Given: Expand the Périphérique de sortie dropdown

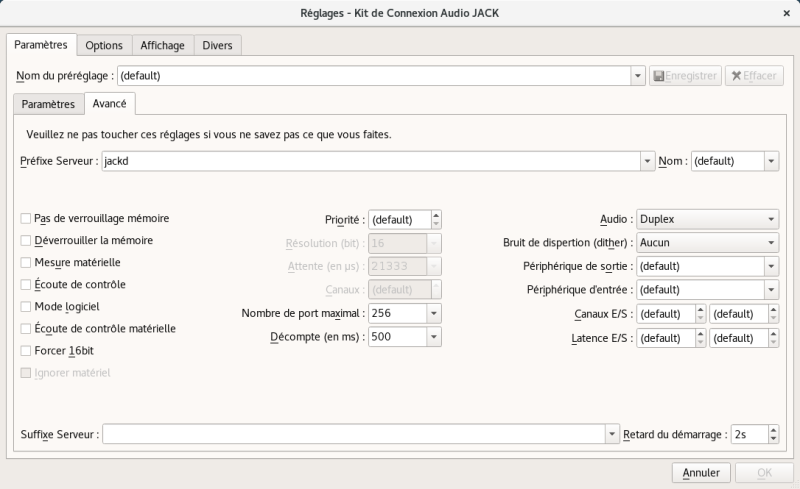Looking at the screenshot, I should point(771,266).
